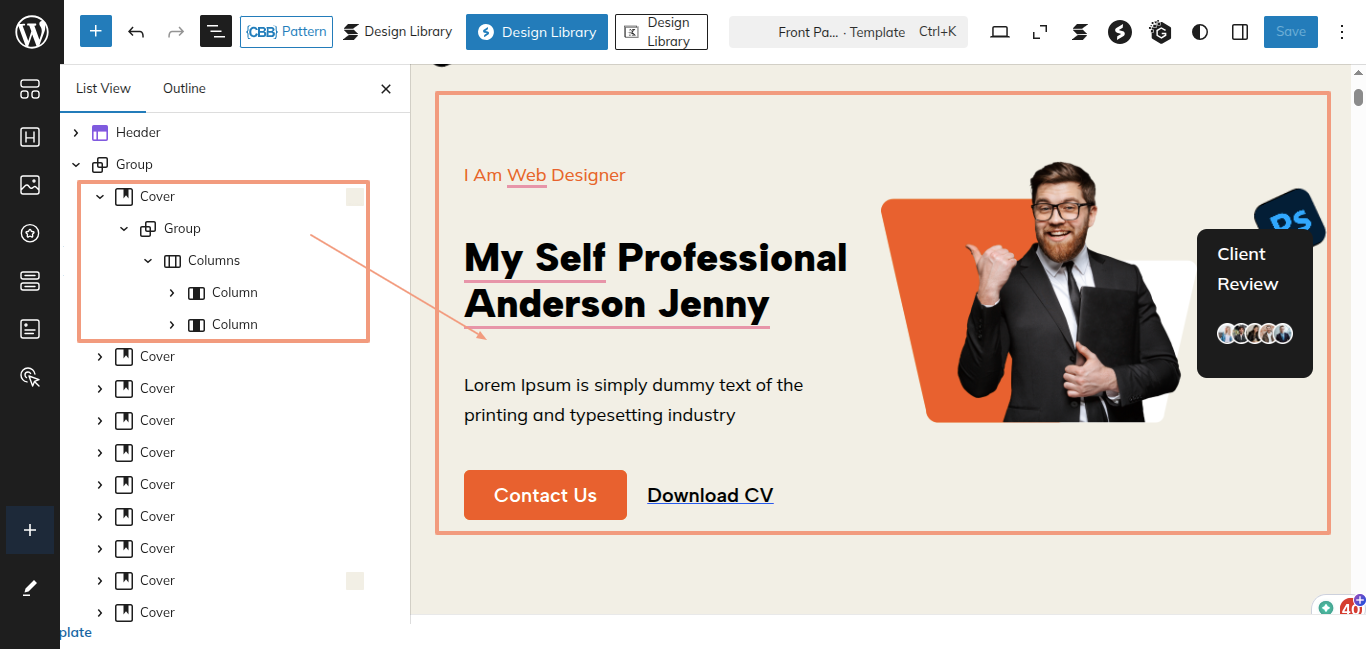
Task: Toggle the Settings sidebar panel icon
Action: (x=1240, y=32)
